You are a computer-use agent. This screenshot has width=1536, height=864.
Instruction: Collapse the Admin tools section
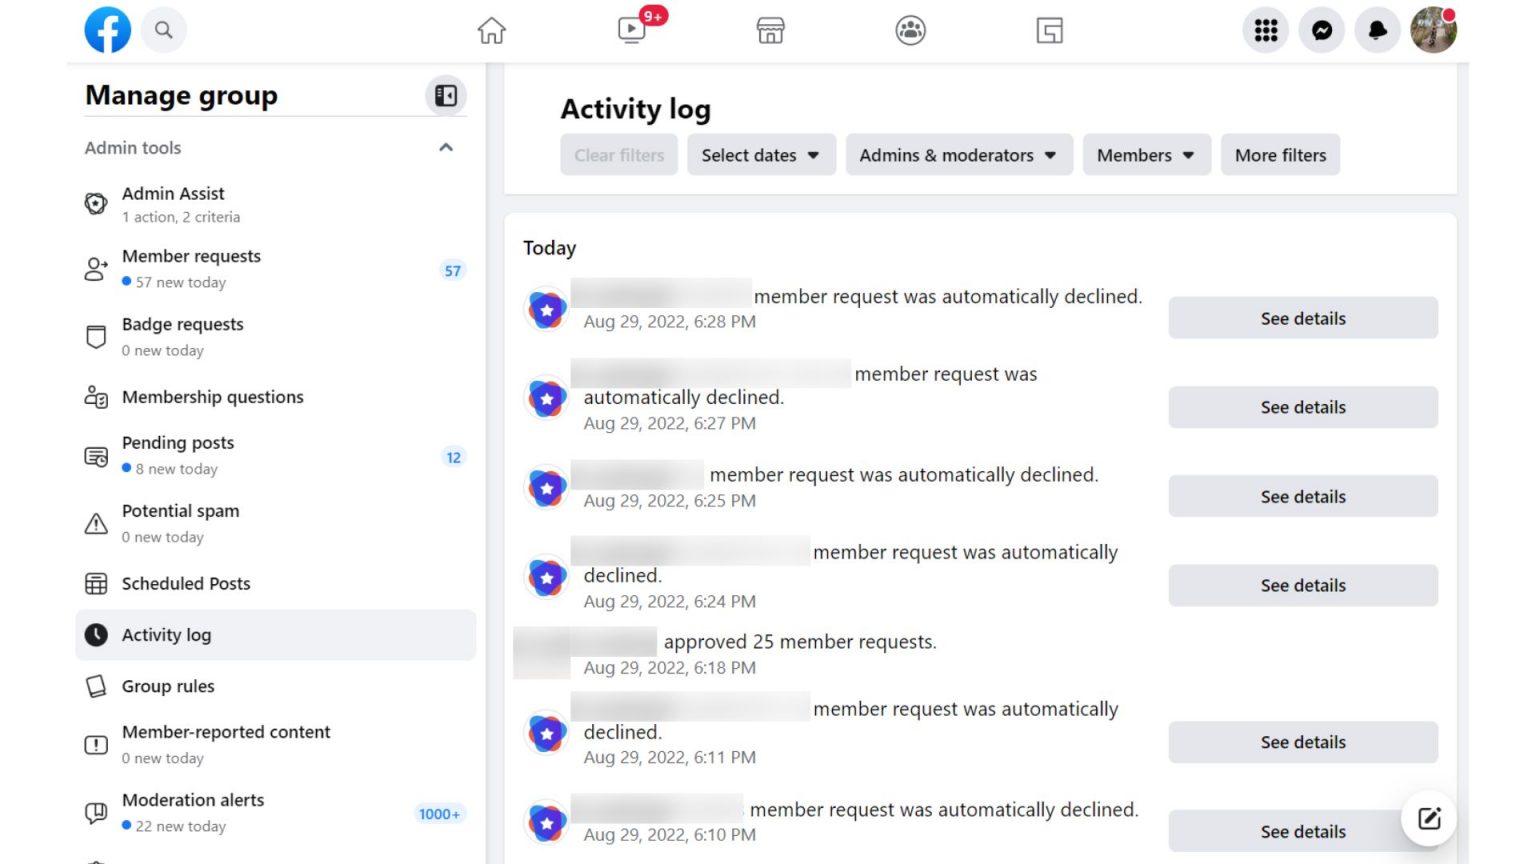pyautogui.click(x=446, y=147)
